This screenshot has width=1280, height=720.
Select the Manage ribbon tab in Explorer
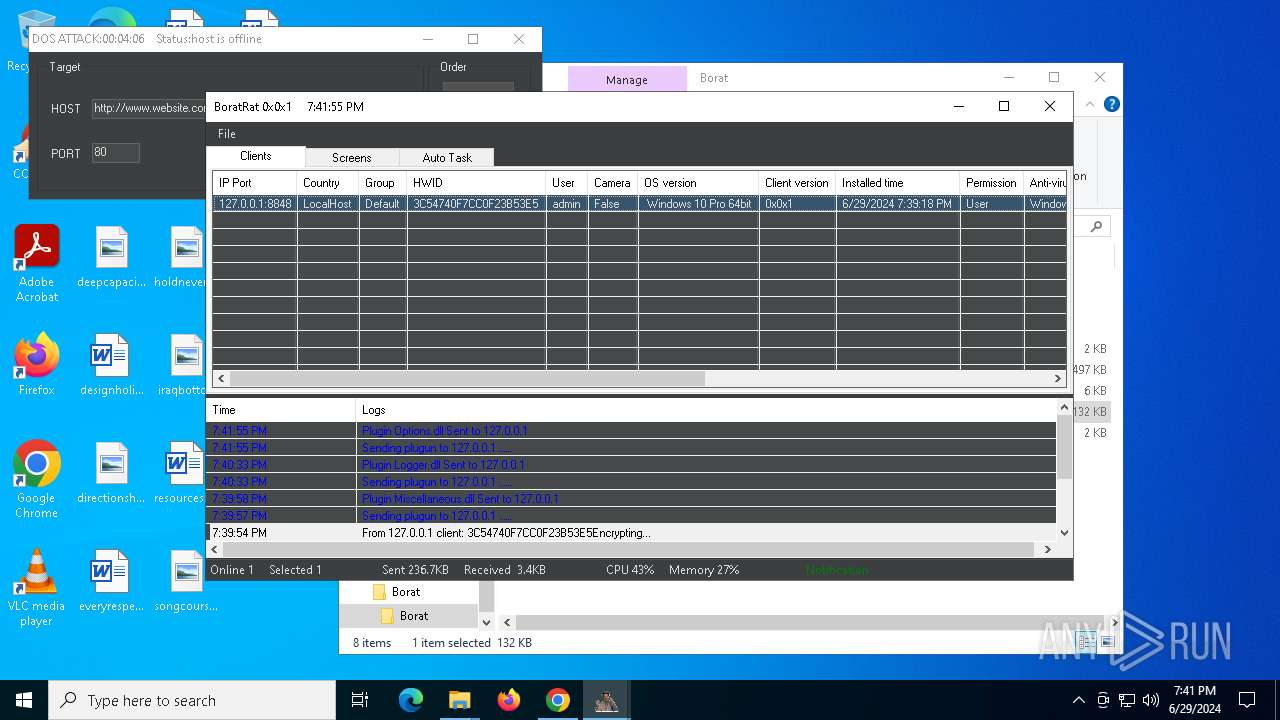coord(627,80)
